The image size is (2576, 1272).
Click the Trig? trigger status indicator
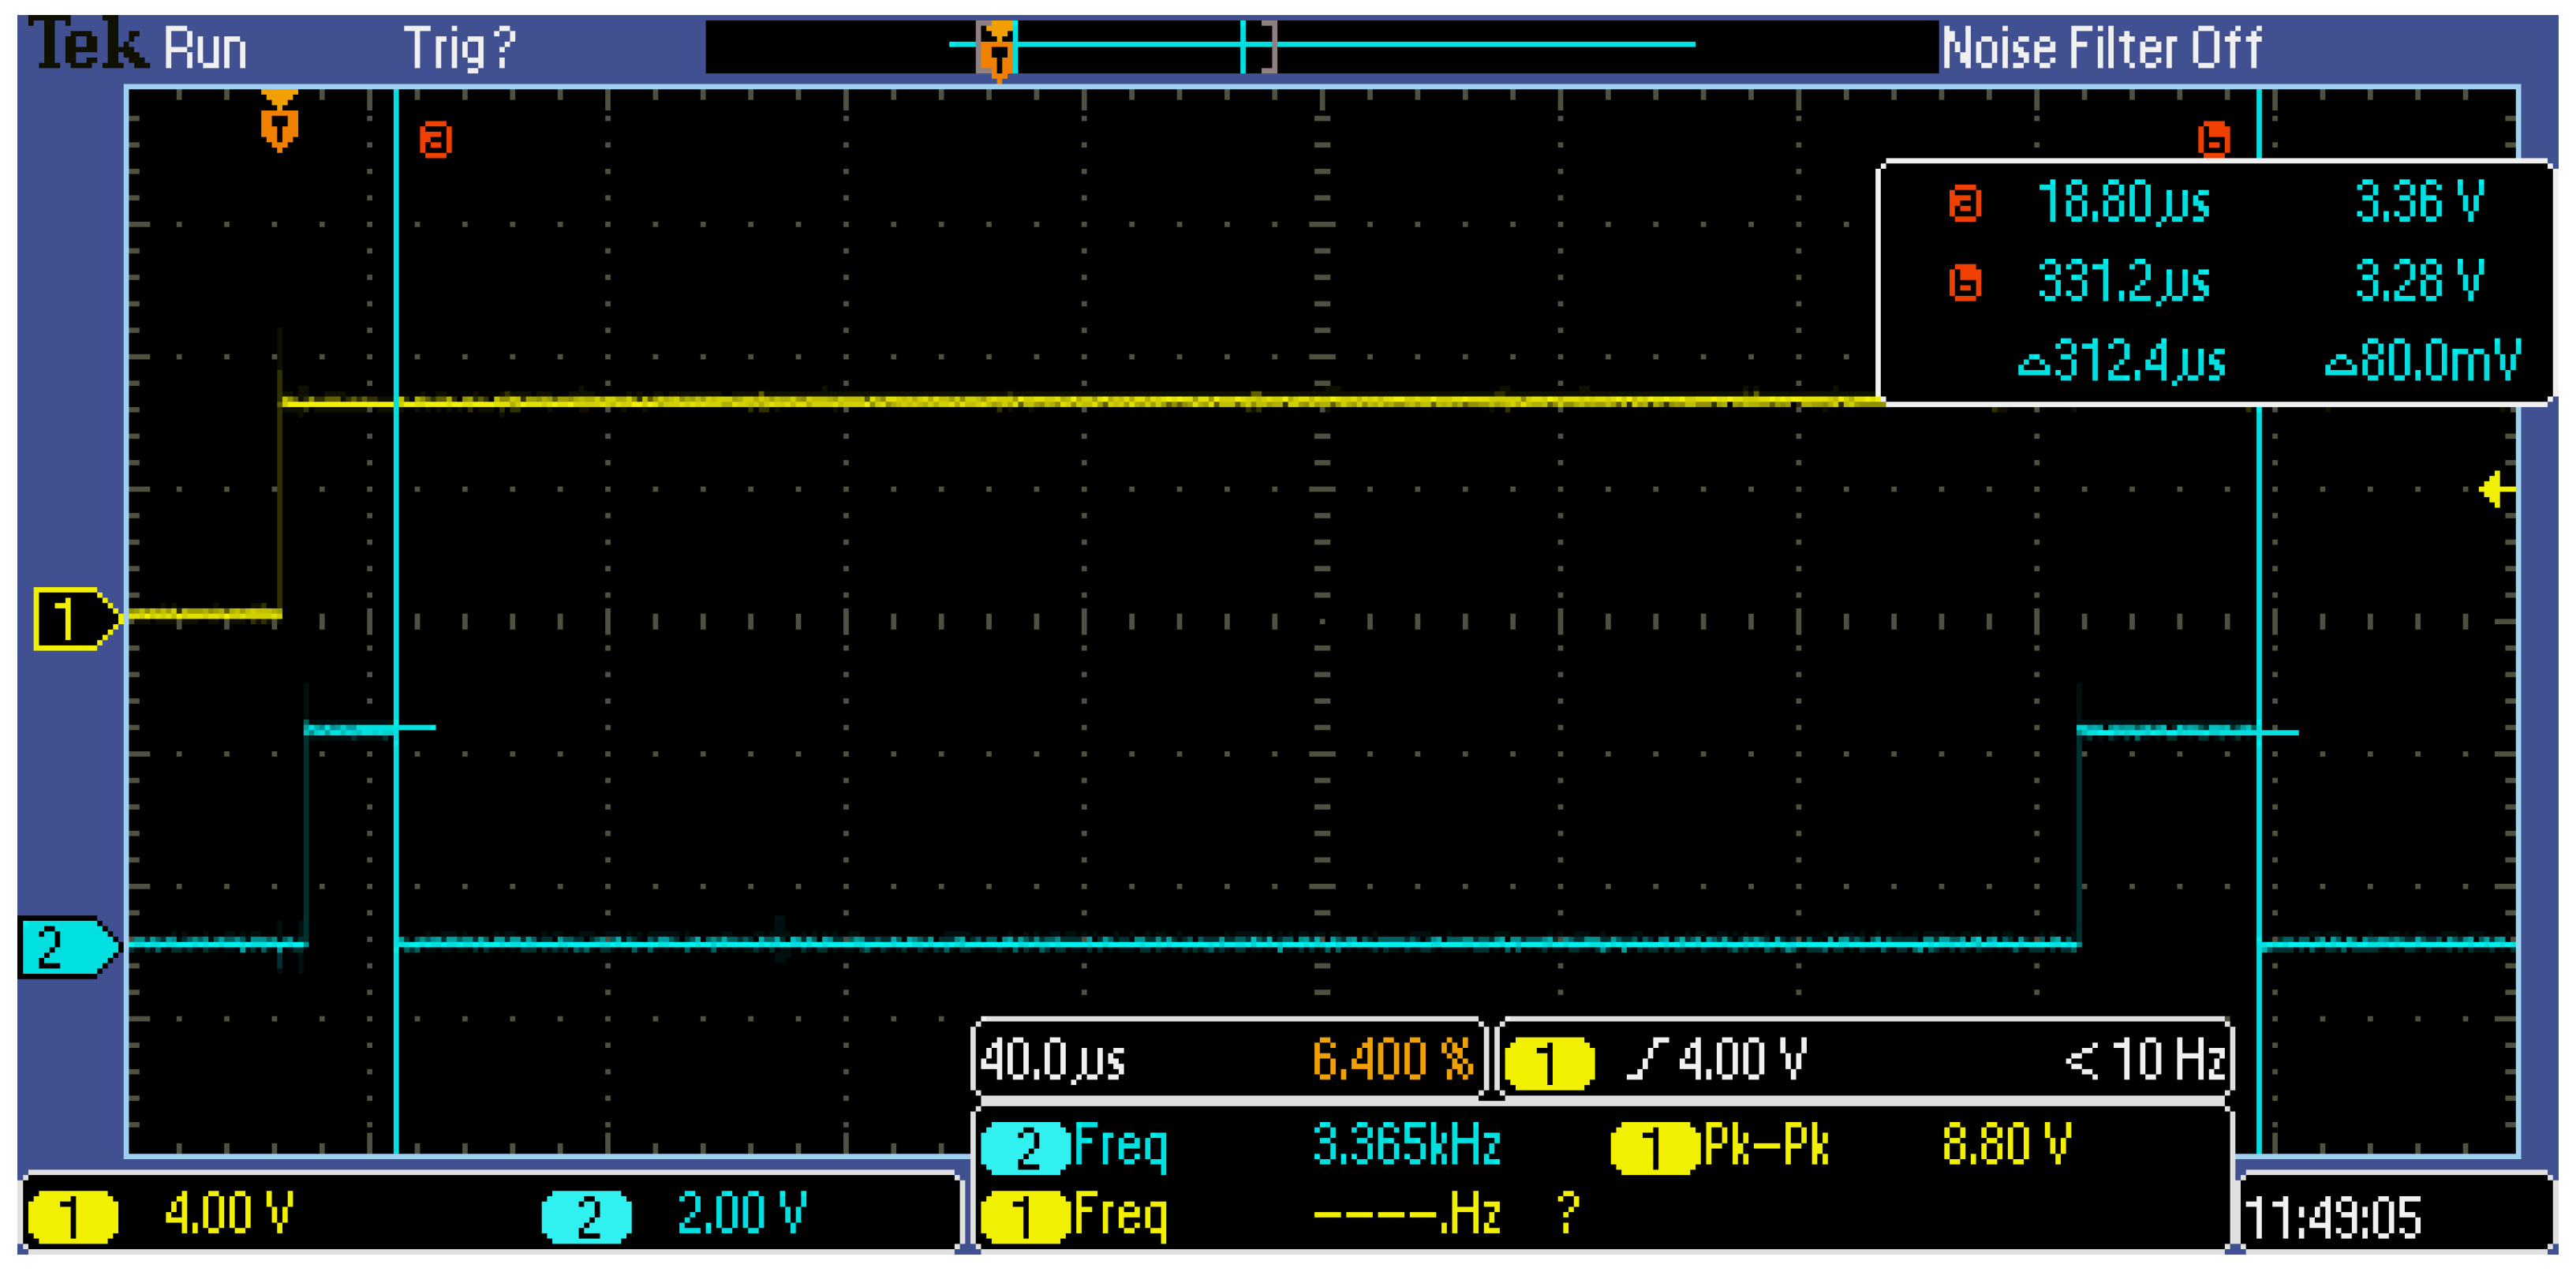click(x=459, y=48)
